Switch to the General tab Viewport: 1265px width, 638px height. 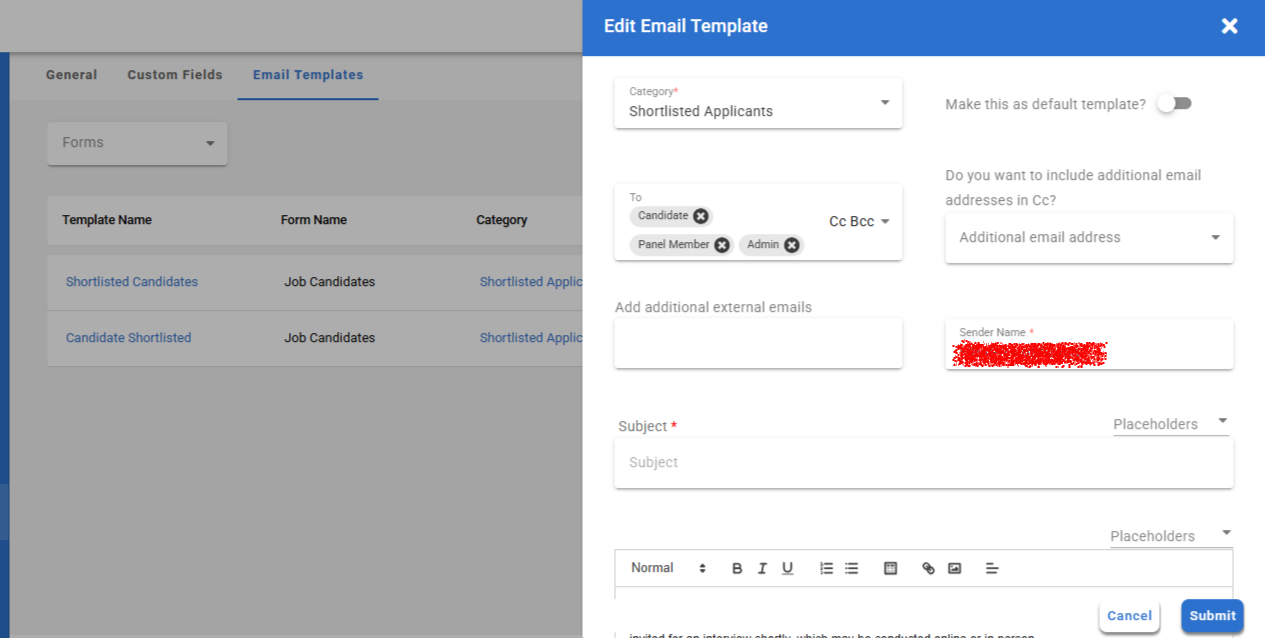tap(72, 75)
